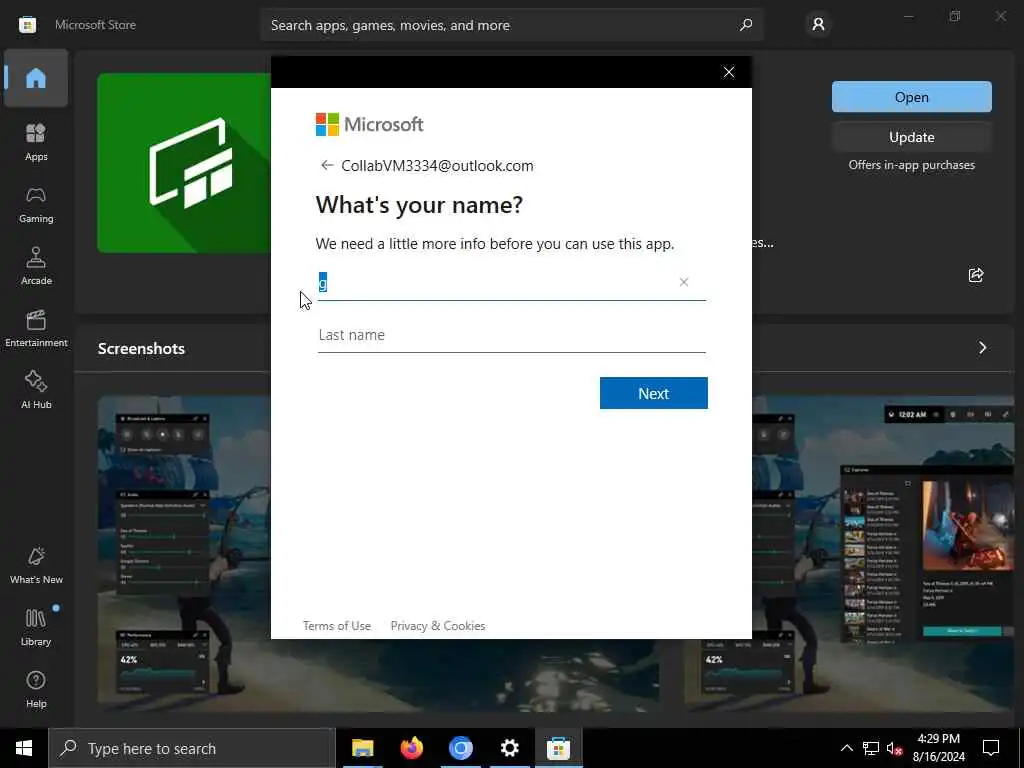Image resolution: width=1024 pixels, height=768 pixels.
Task: Go to Home in Store sidebar
Action: tap(36, 78)
